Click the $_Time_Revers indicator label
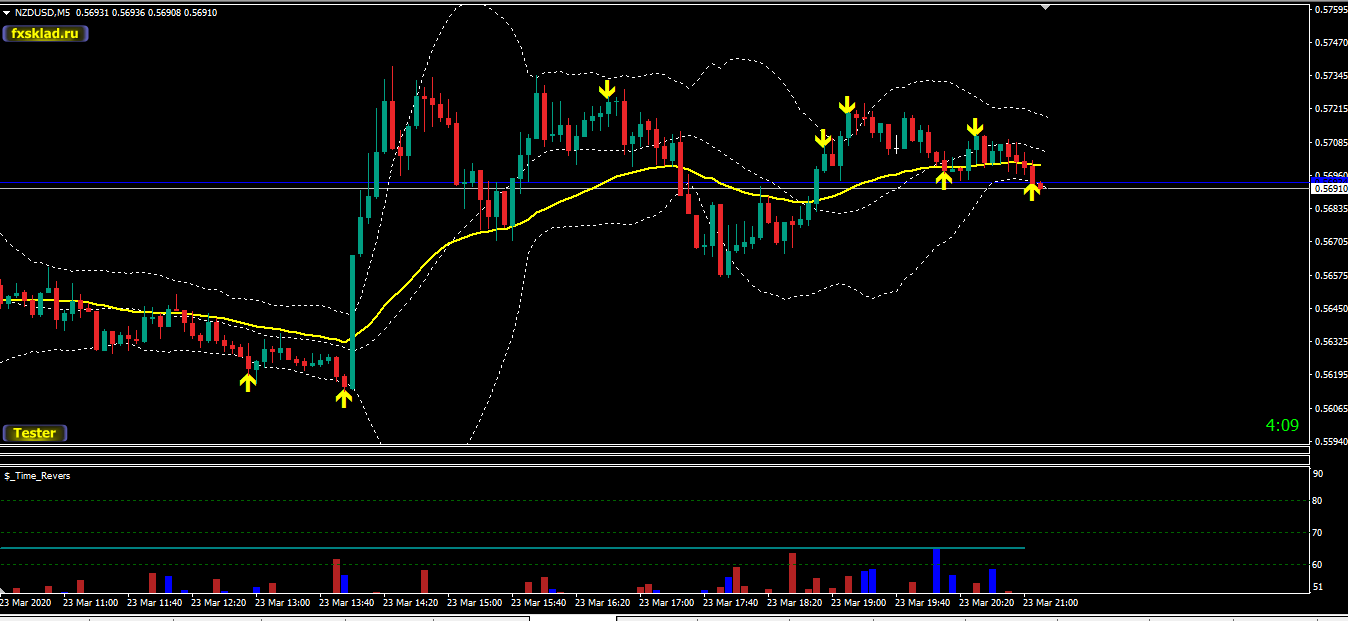1348x621 pixels. pos(38,476)
